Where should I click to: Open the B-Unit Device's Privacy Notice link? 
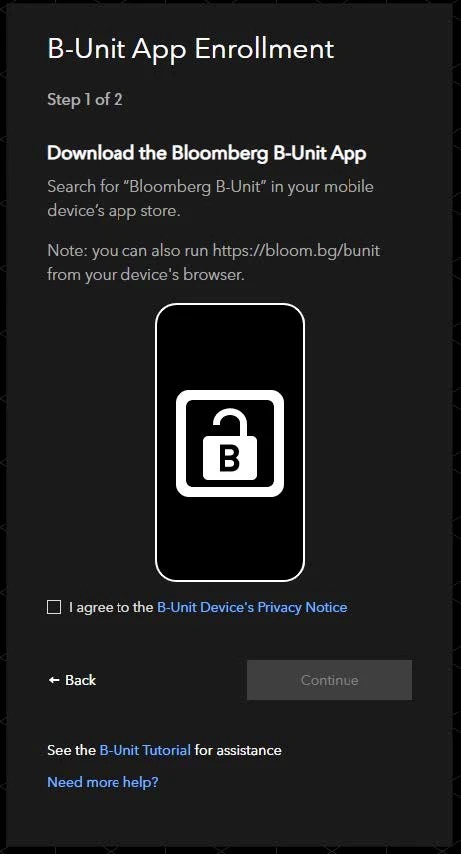252,607
